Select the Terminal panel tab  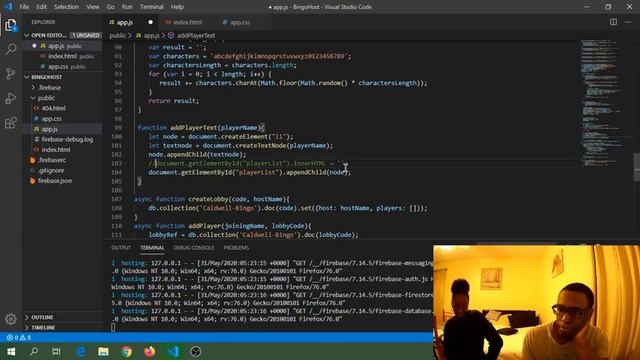click(152, 248)
